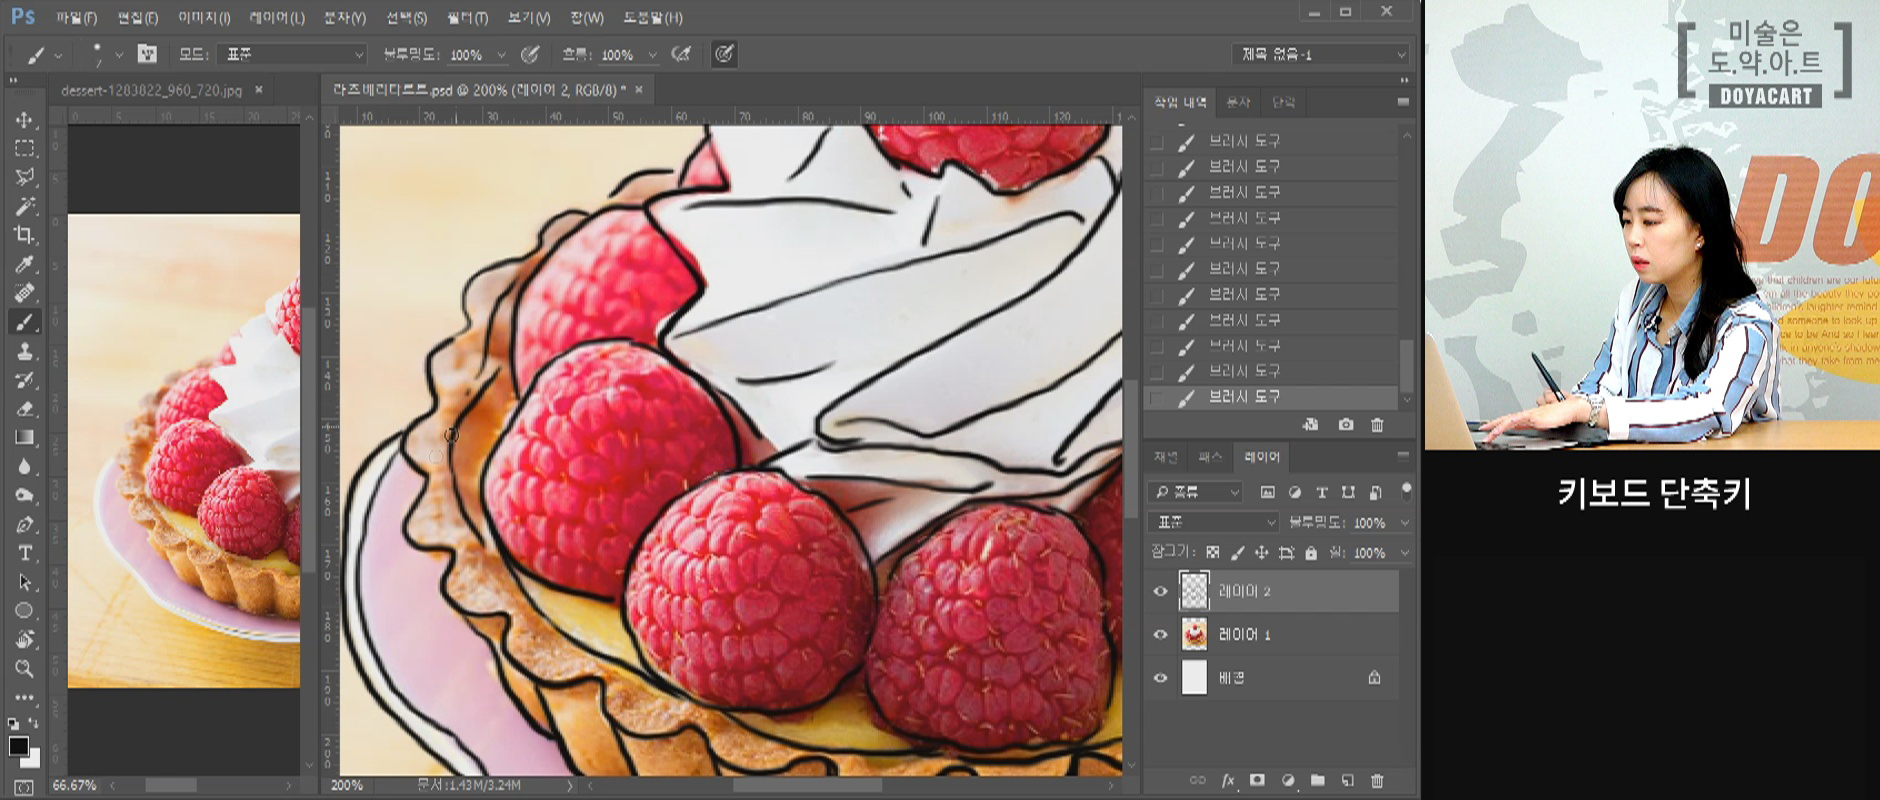Select the Blur tool
The height and width of the screenshot is (800, 1880).
coord(25,466)
